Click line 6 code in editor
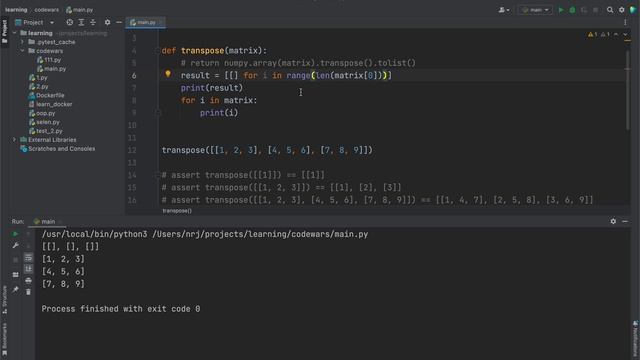 pos(286,76)
